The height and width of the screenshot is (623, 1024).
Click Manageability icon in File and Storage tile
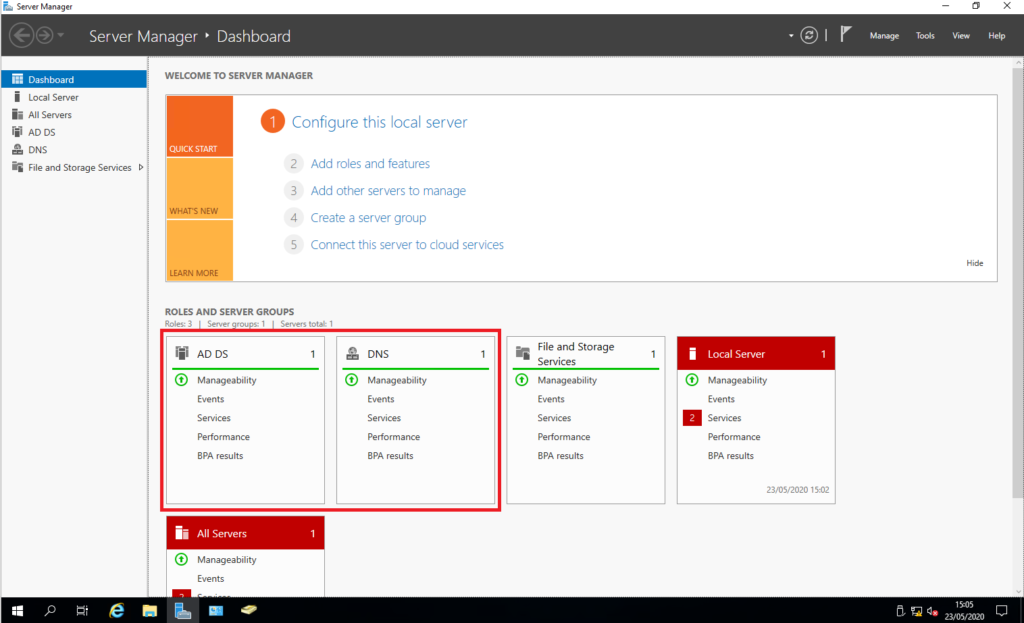(x=522, y=379)
